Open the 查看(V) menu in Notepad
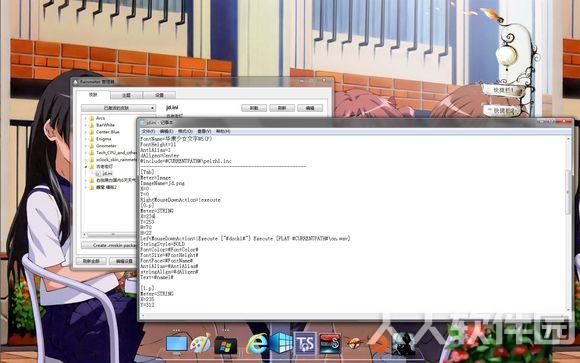580x363 pixels. 204,131
